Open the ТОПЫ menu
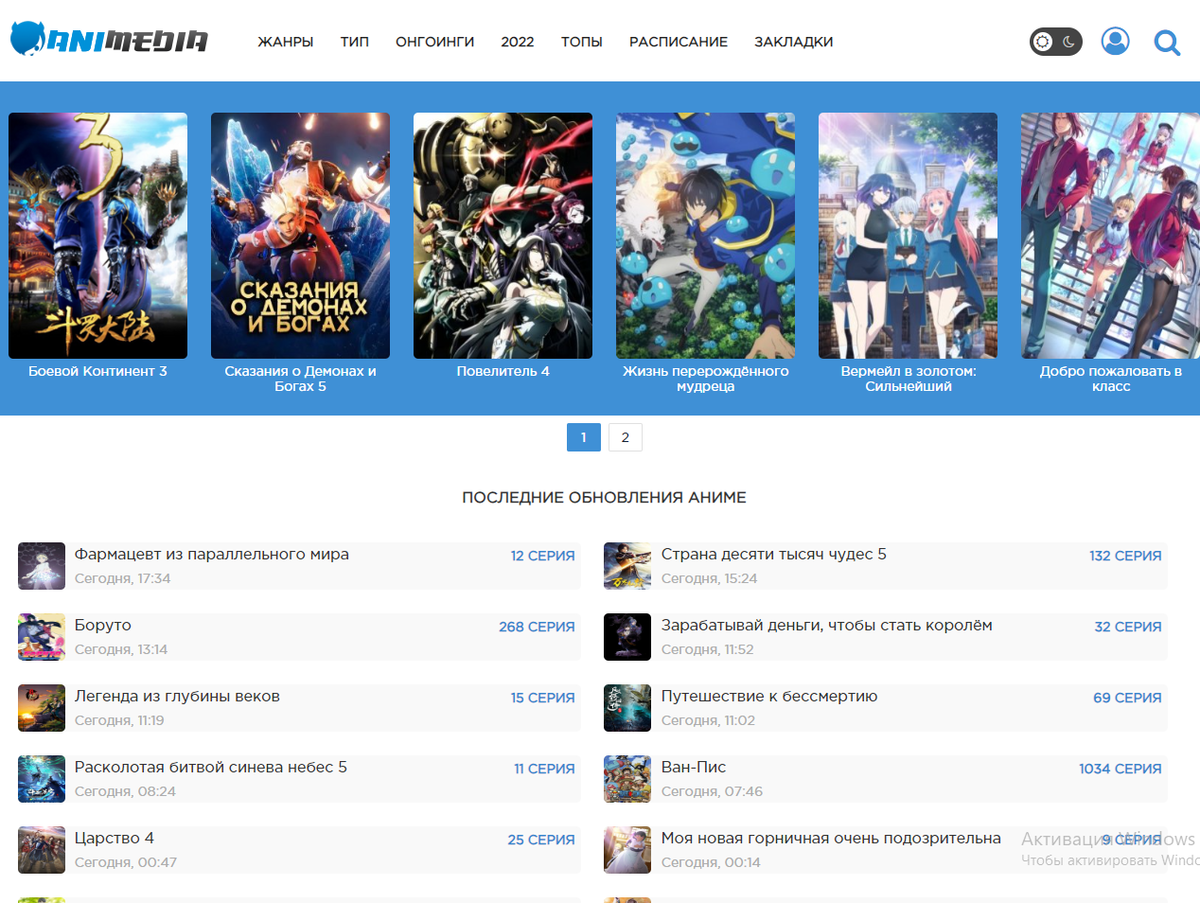 click(x=582, y=42)
